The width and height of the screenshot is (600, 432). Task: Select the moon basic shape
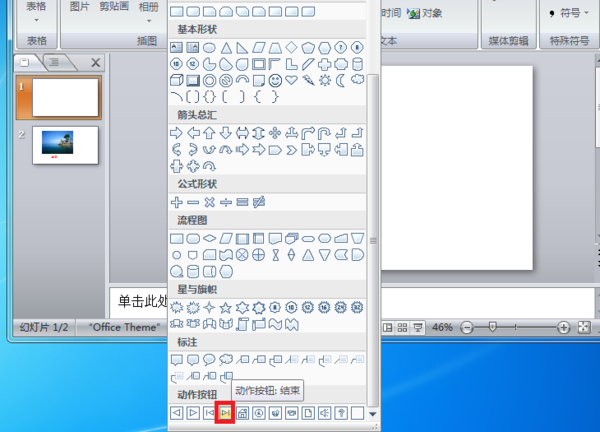click(340, 80)
